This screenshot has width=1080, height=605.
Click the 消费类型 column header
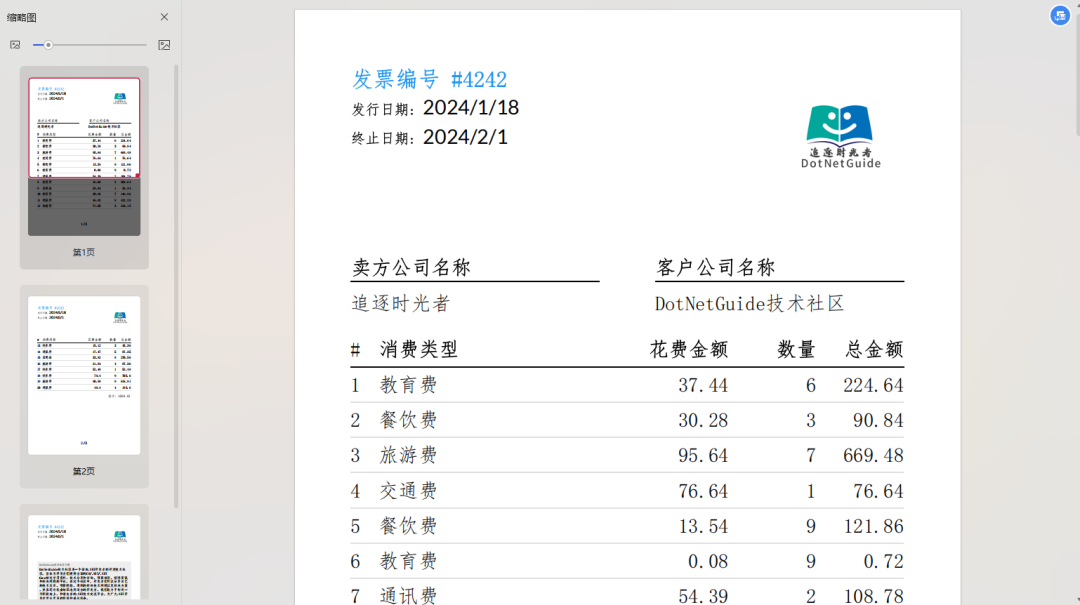(419, 350)
